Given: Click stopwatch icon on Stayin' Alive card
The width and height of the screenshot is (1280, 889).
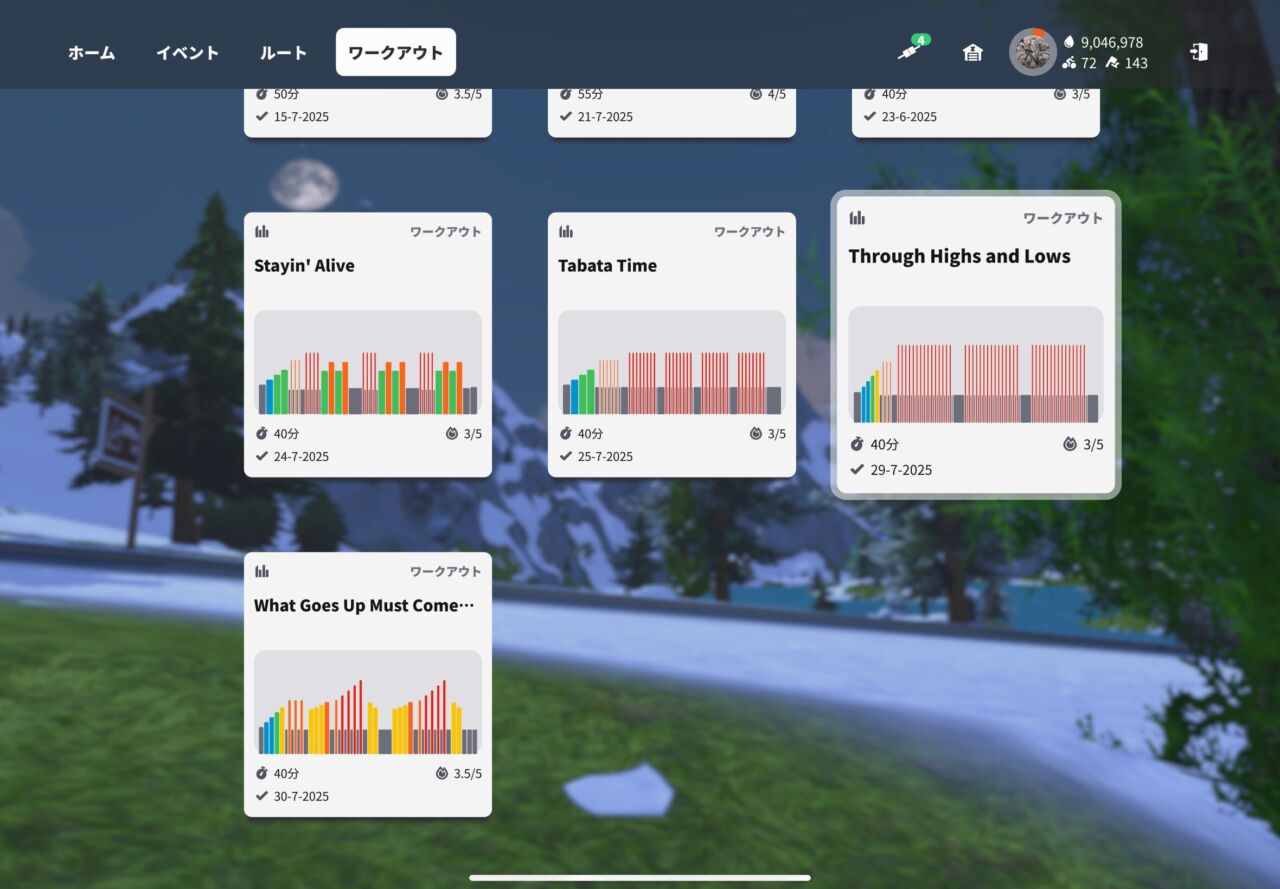Looking at the screenshot, I should point(262,434).
